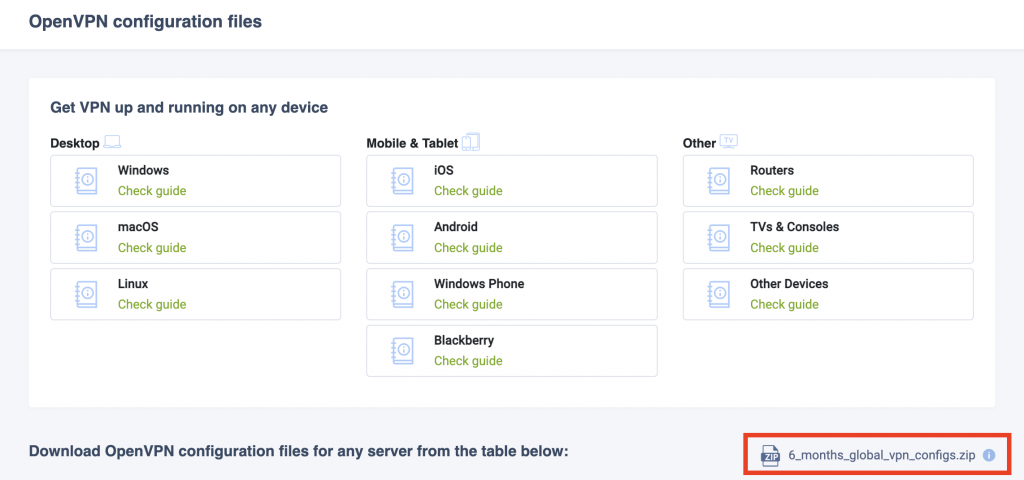Viewport: 1024px width, 480px height.
Task: Select the Other Devices card title
Action: (x=789, y=284)
